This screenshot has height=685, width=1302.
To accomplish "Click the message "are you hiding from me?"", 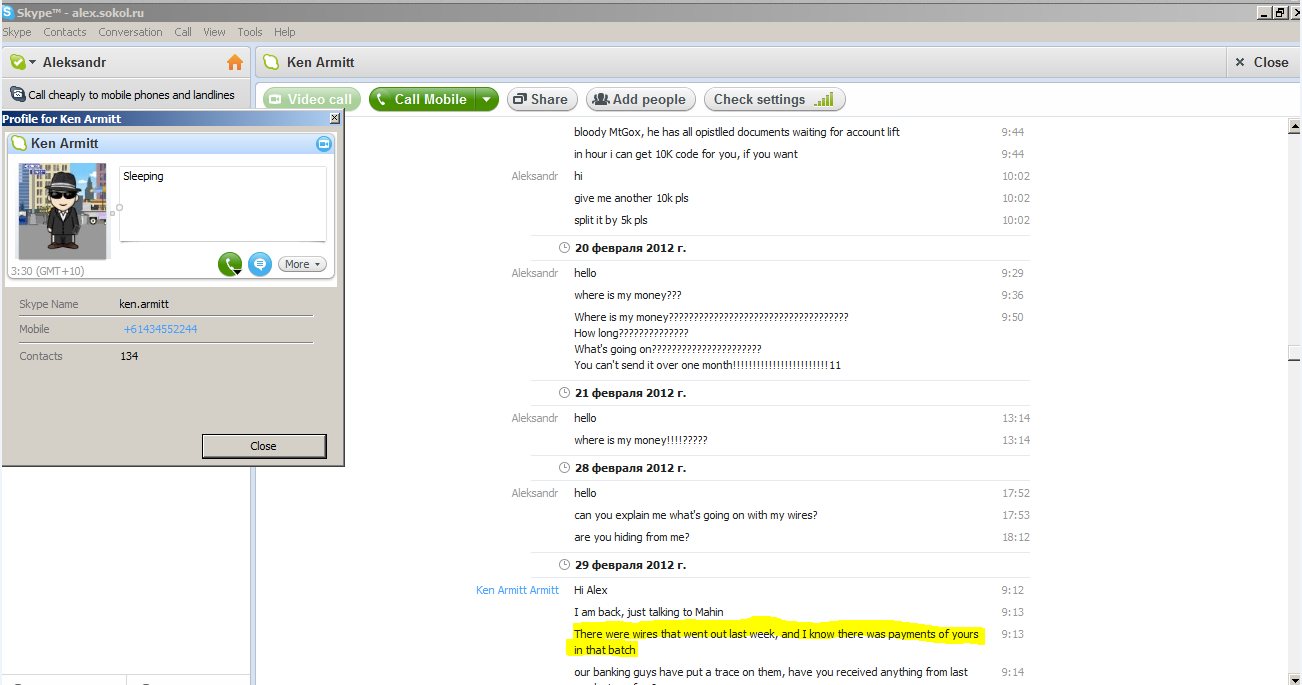I will pos(631,537).
